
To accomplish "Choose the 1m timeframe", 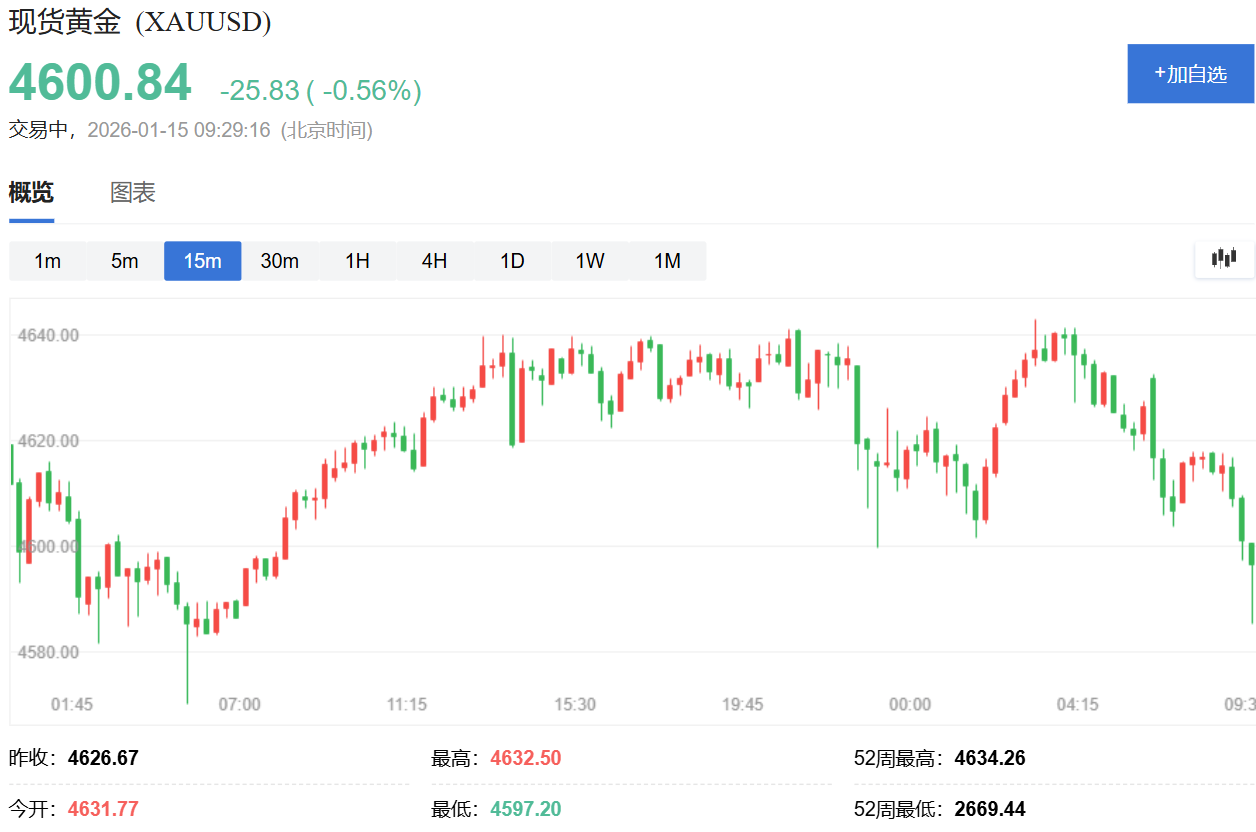I will click(x=47, y=261).
